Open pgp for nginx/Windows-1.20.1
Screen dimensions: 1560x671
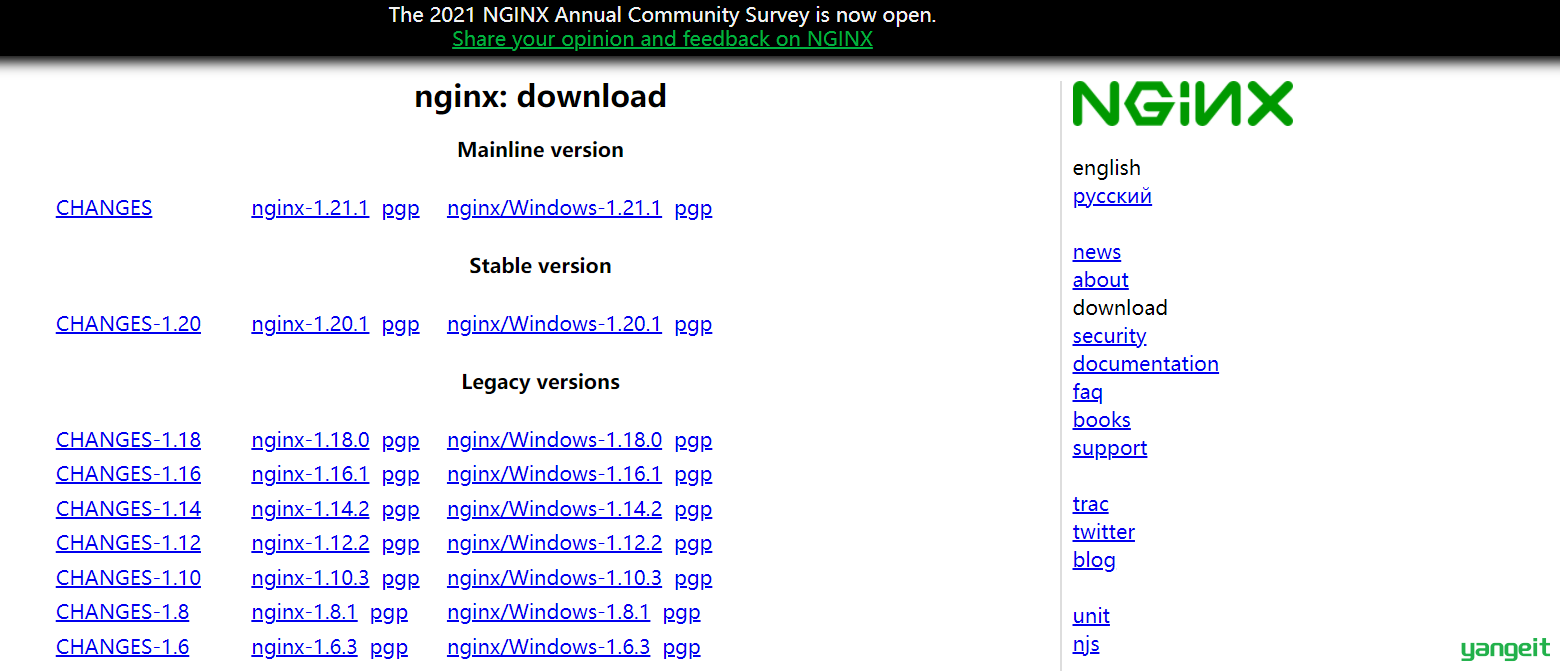tap(693, 325)
